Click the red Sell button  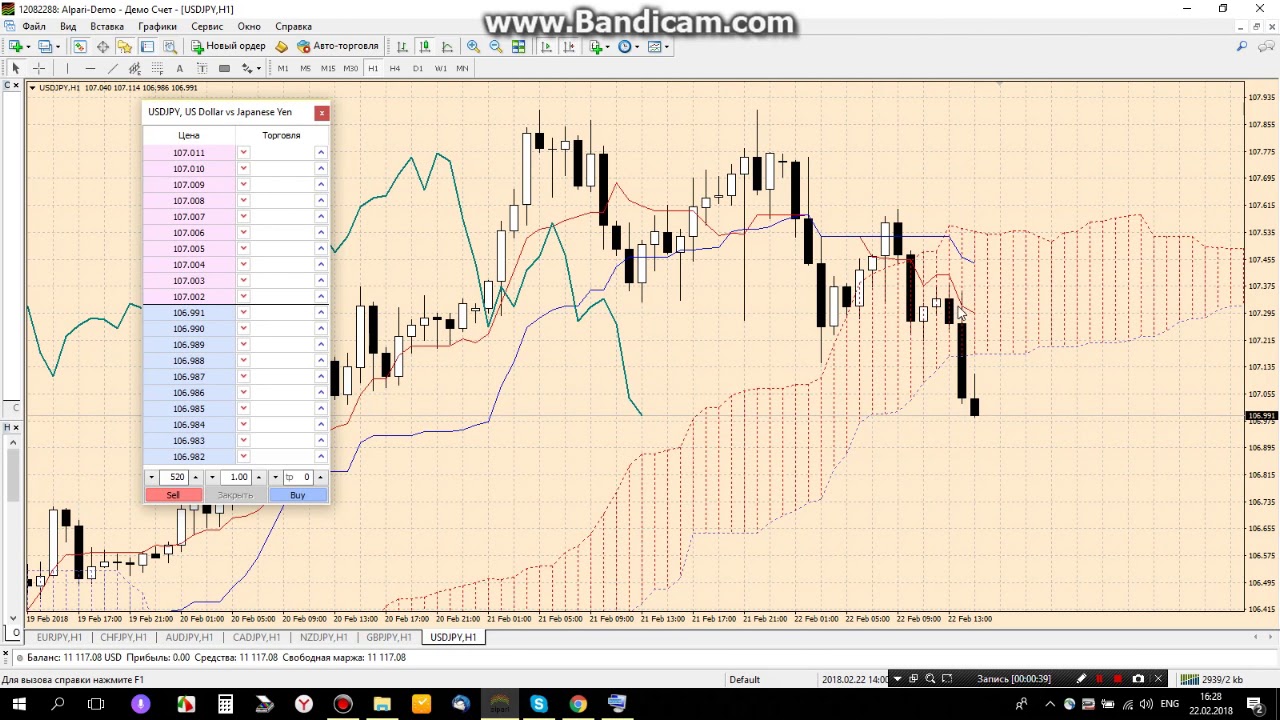point(174,495)
